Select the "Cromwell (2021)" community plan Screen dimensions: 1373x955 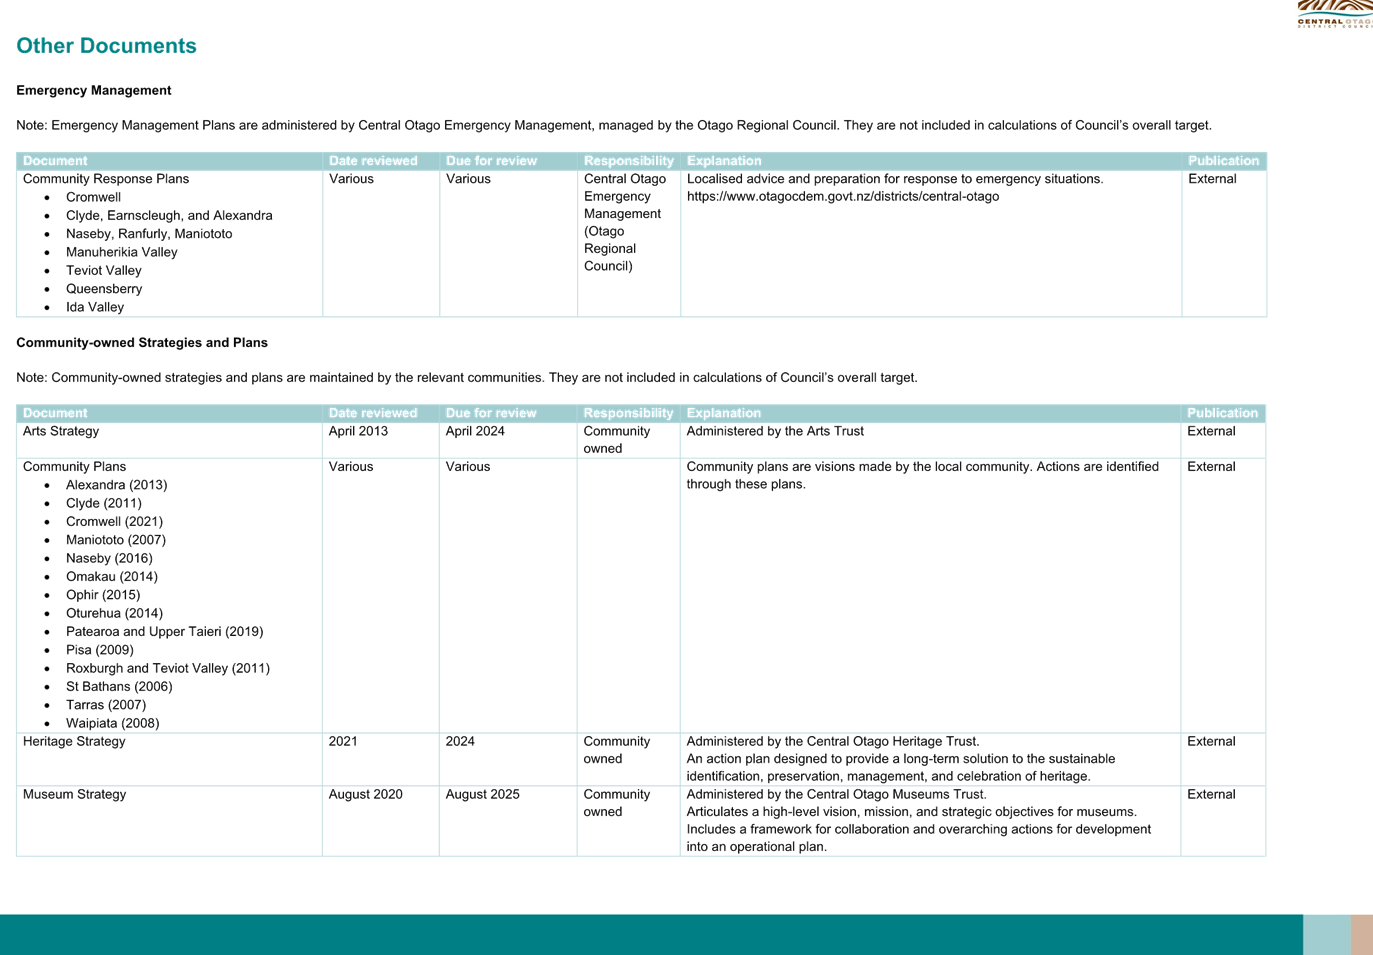point(114,521)
